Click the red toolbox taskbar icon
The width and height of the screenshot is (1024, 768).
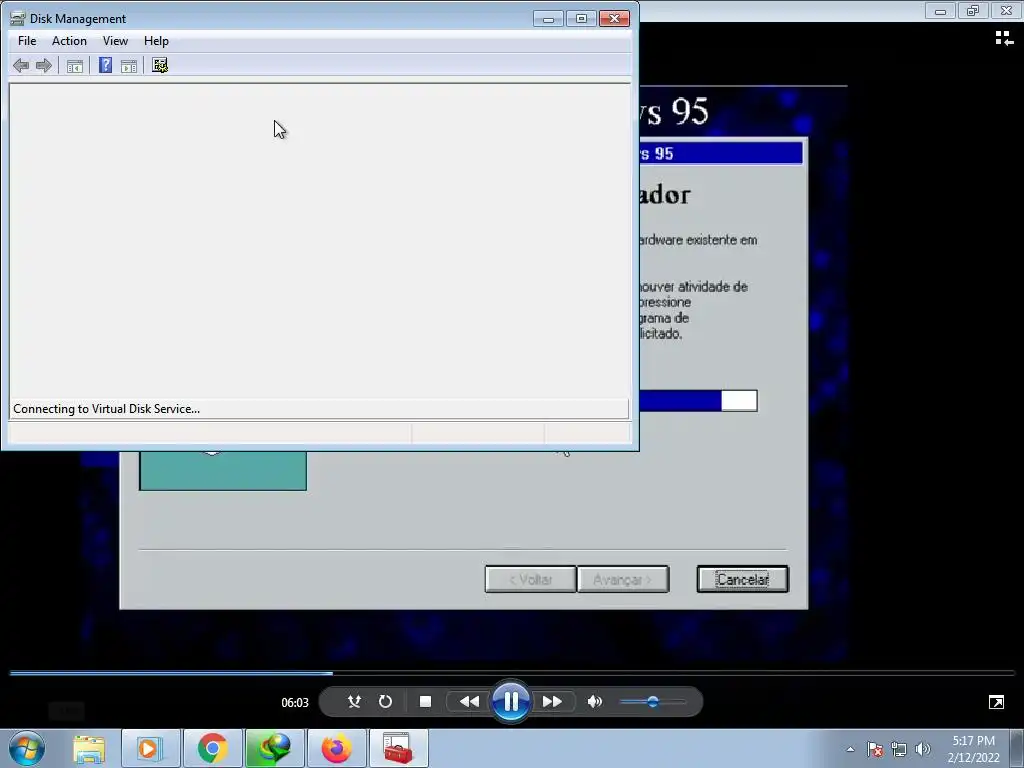[398, 748]
